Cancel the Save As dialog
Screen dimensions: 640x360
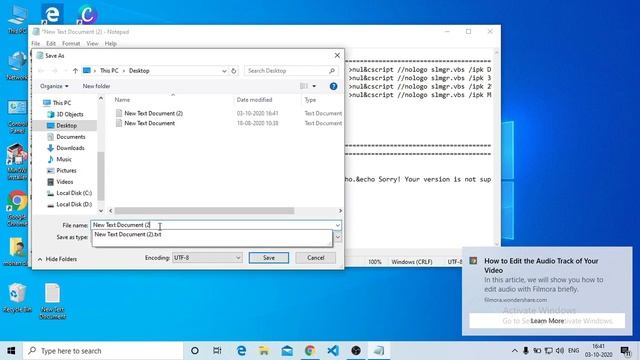(x=316, y=258)
